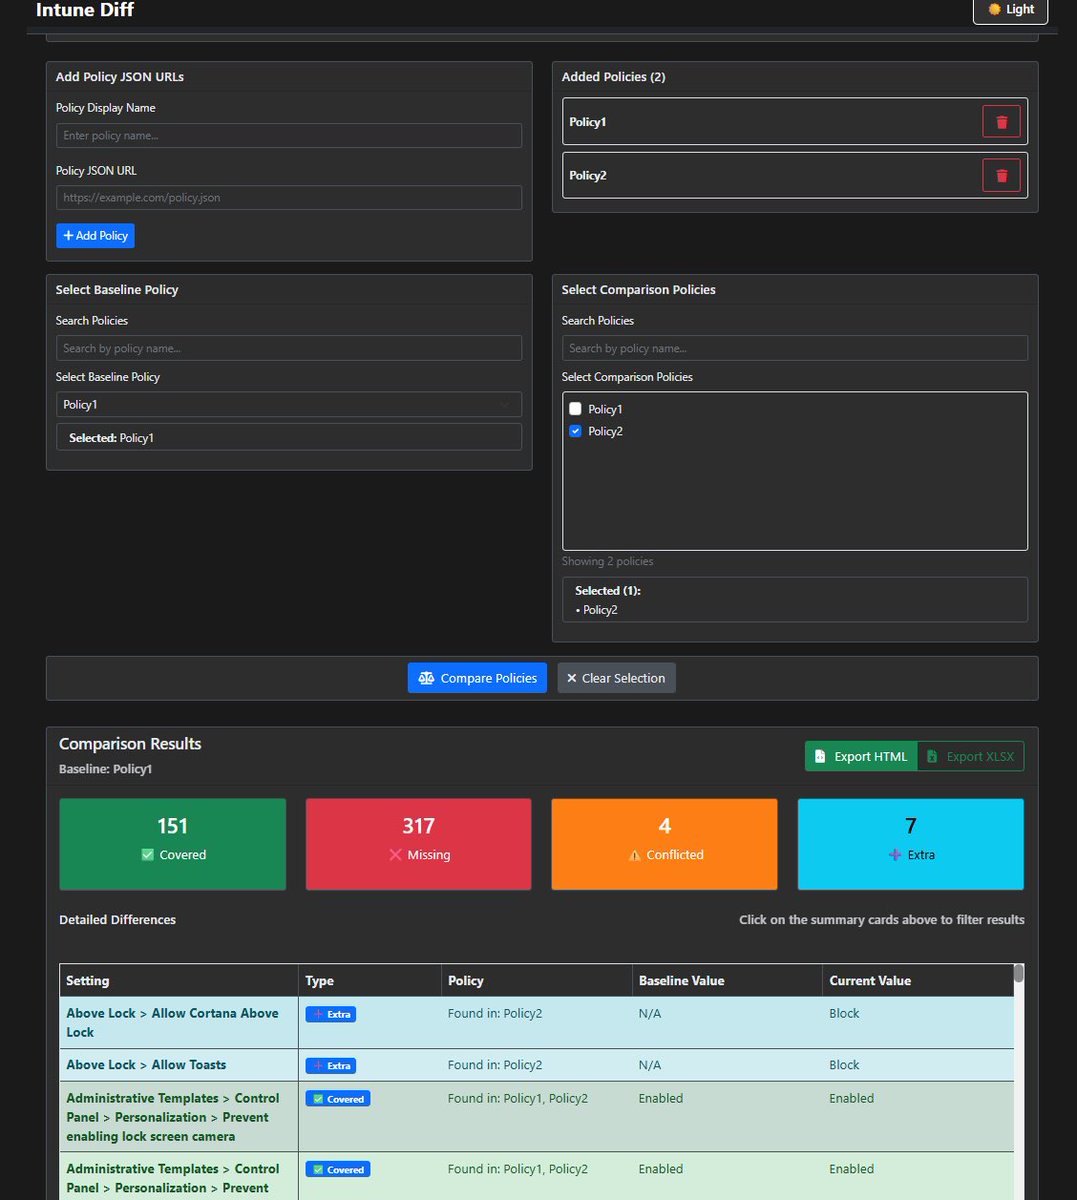Open the Select Baseline Policy dropdown
Image resolution: width=1077 pixels, height=1200 pixels.
point(288,405)
